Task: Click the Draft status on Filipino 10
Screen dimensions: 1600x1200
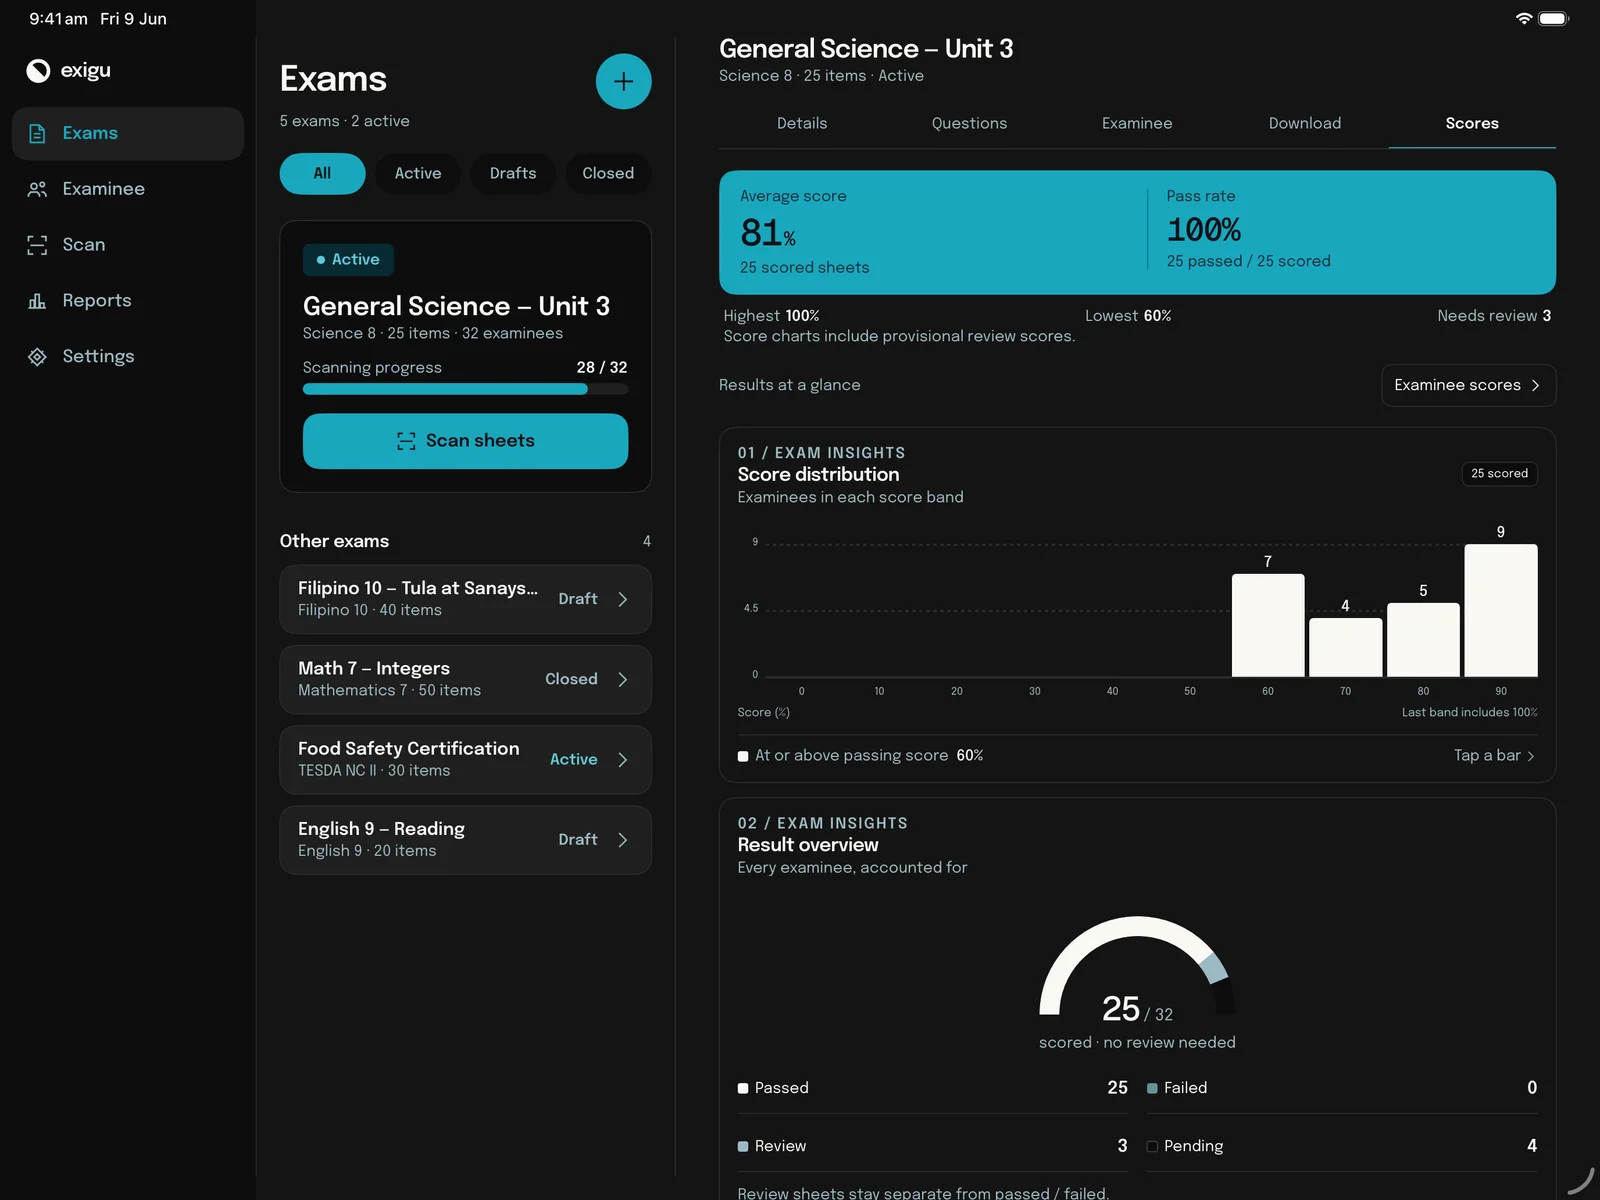Action: pos(578,599)
